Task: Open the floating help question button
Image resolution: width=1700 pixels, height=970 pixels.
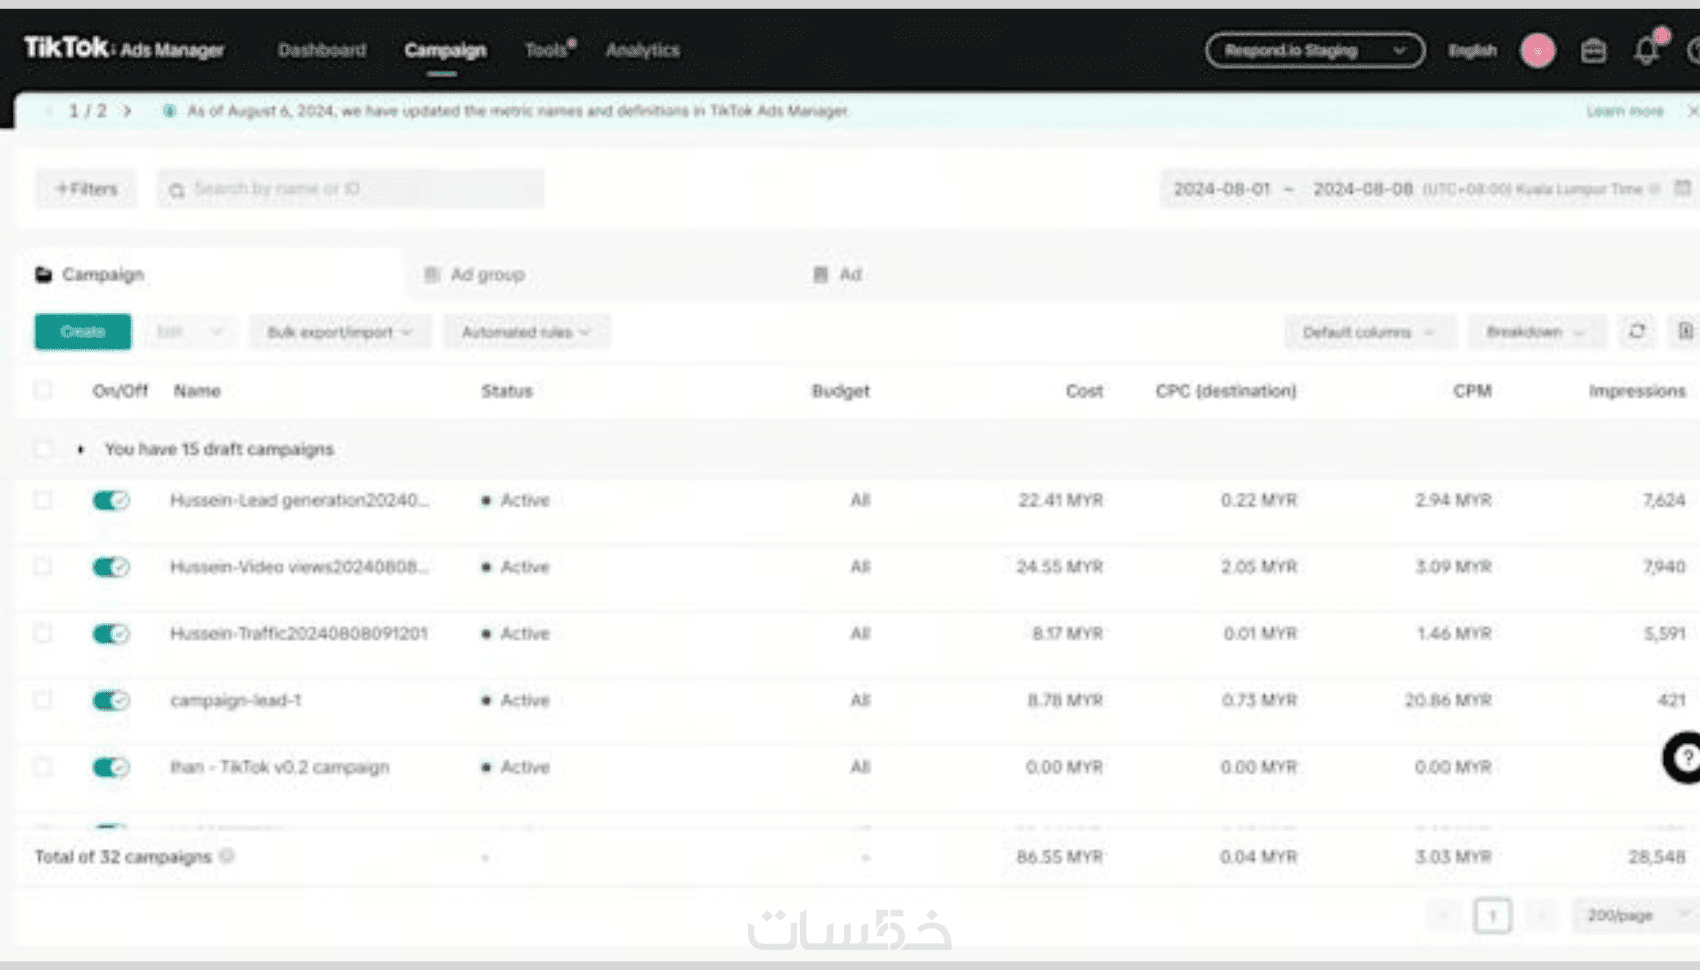Action: tap(1685, 757)
